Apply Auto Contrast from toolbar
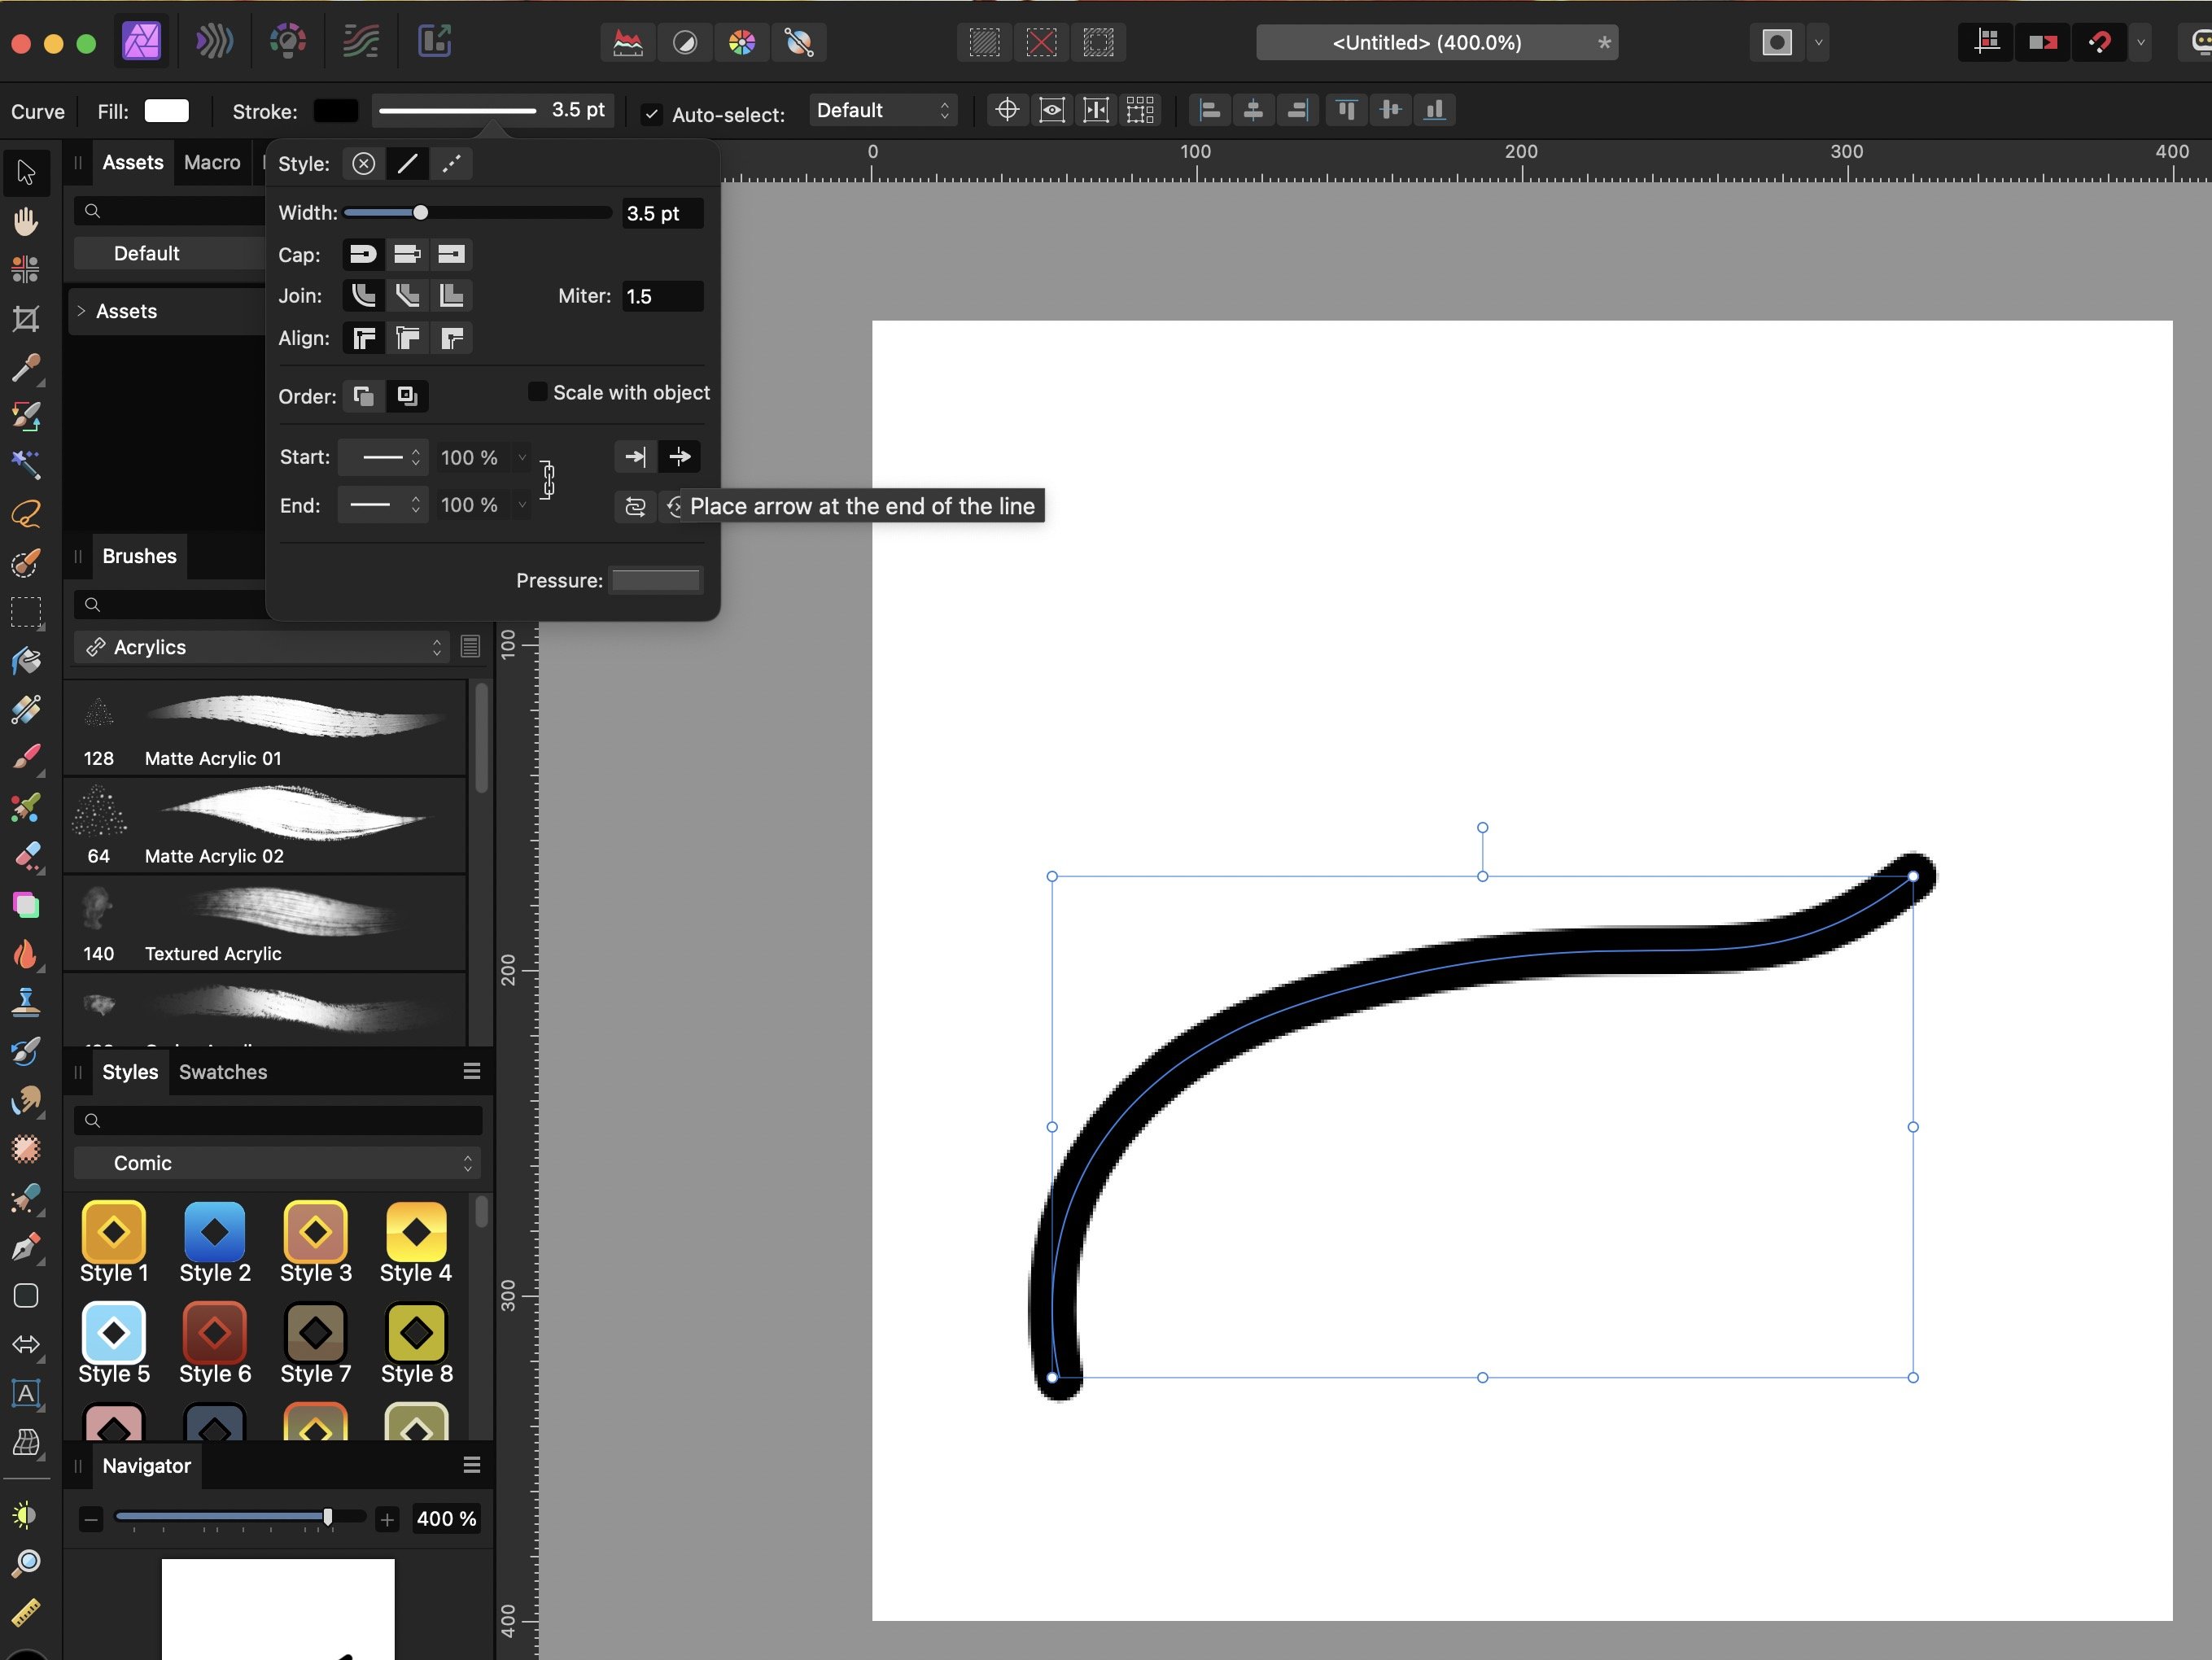This screenshot has height=1660, width=2212. click(x=685, y=42)
